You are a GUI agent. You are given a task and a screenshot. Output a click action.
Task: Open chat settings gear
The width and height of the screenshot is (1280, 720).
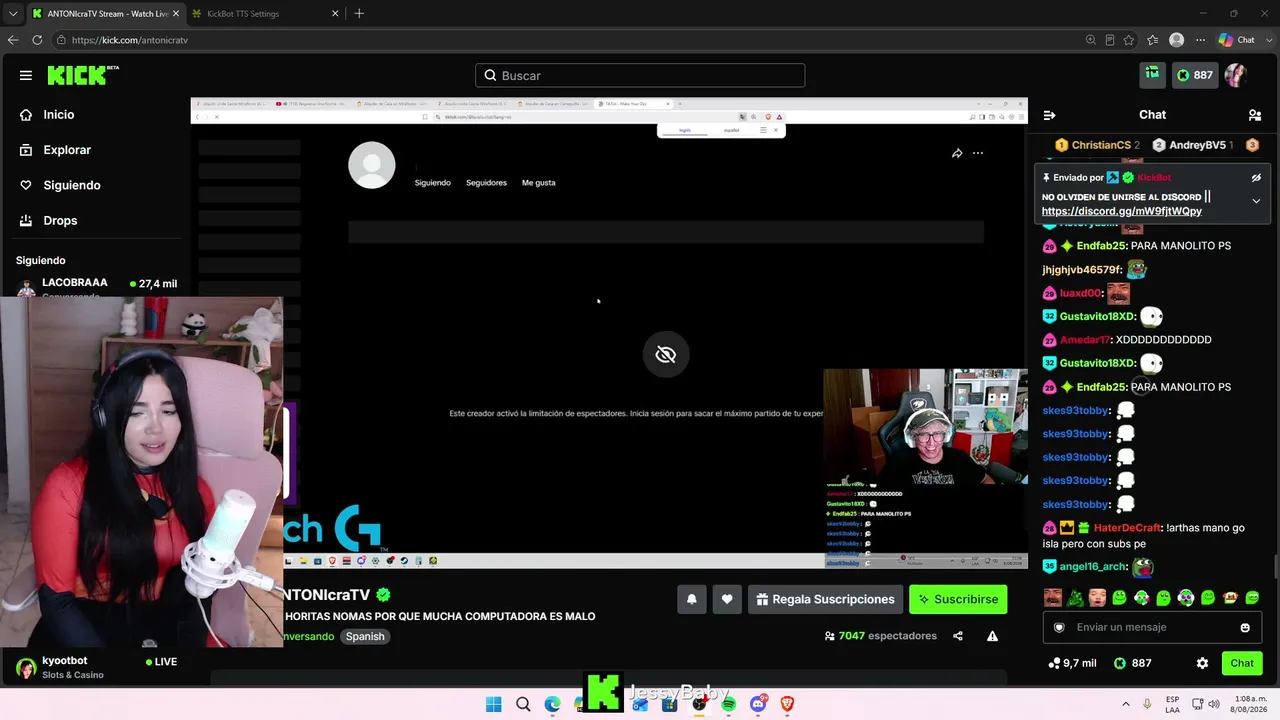1202,663
